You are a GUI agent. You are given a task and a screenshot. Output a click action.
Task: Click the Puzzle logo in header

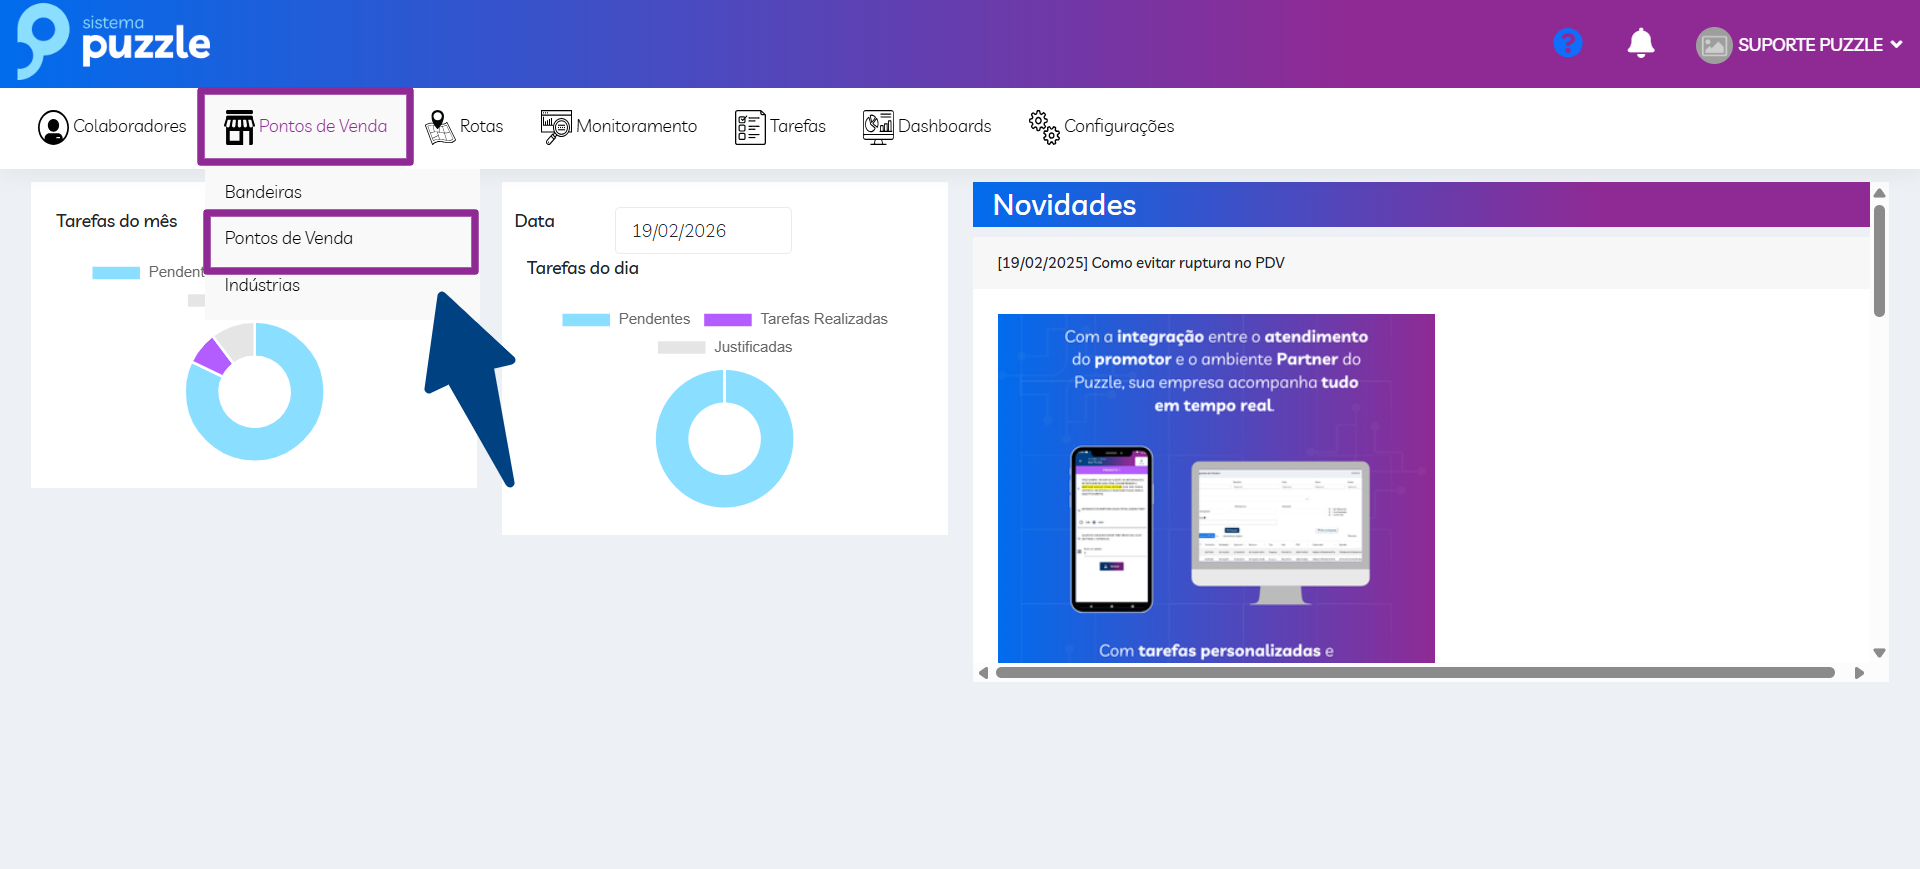113,41
